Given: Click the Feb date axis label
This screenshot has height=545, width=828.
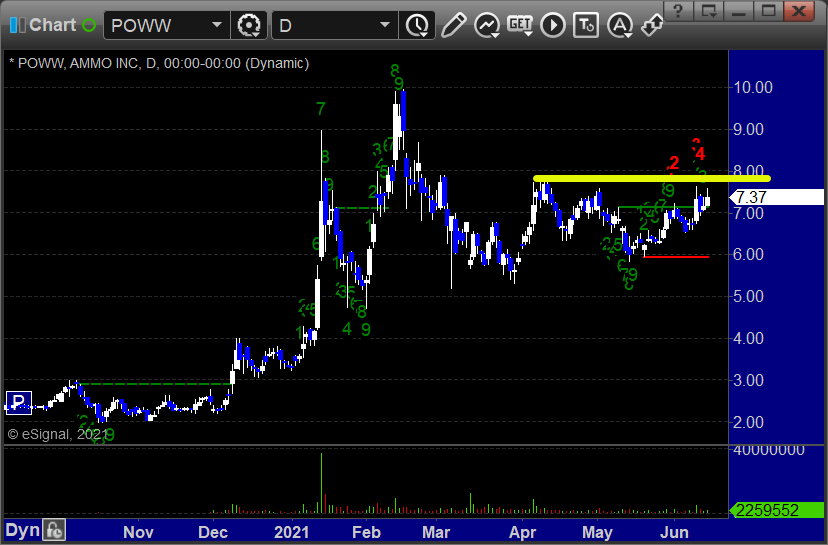Looking at the screenshot, I should pos(366,532).
